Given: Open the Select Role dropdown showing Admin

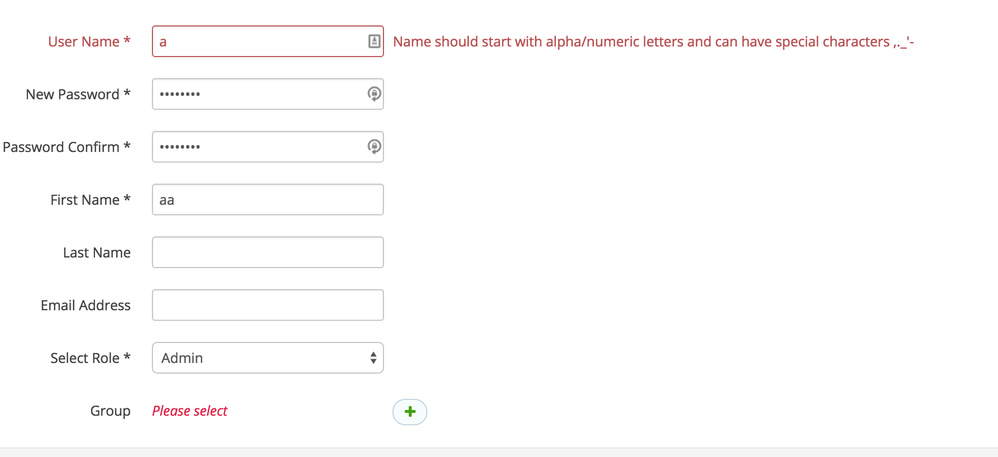Looking at the screenshot, I should point(267,358).
